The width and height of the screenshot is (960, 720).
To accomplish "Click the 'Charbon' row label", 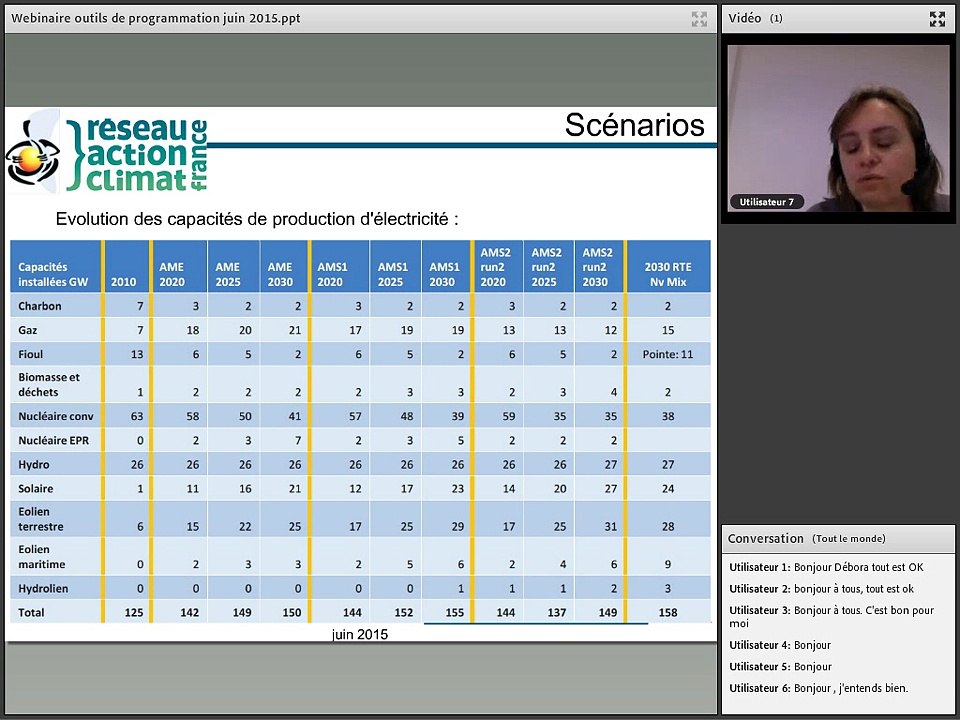I will 40,306.
